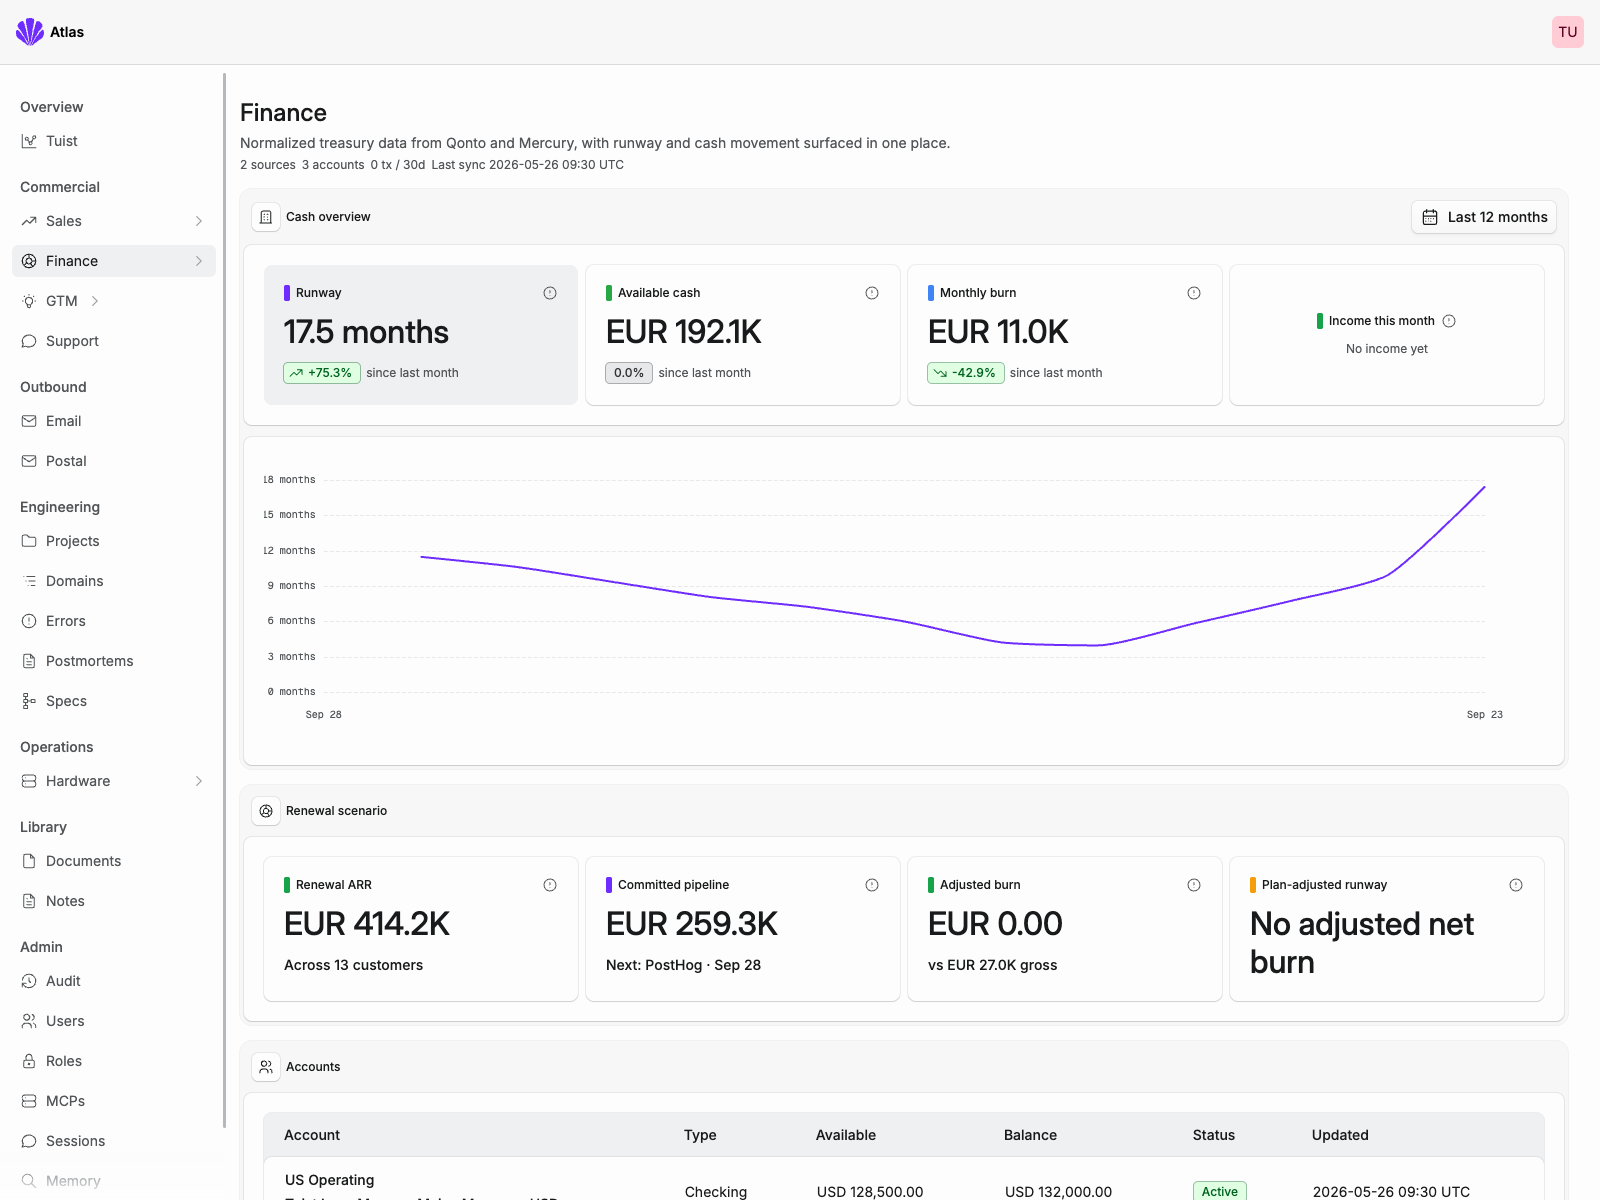Select the Available cash metric card
This screenshot has width=1600, height=1200.
click(743, 335)
